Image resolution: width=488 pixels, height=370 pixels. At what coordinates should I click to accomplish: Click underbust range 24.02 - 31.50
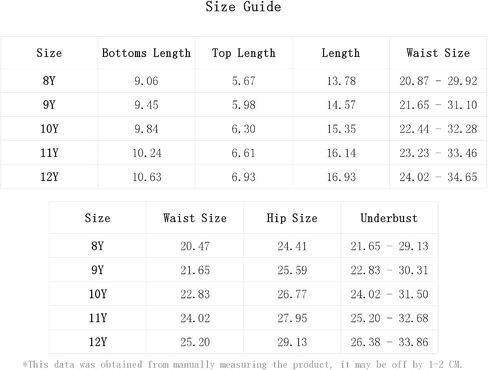click(x=389, y=294)
